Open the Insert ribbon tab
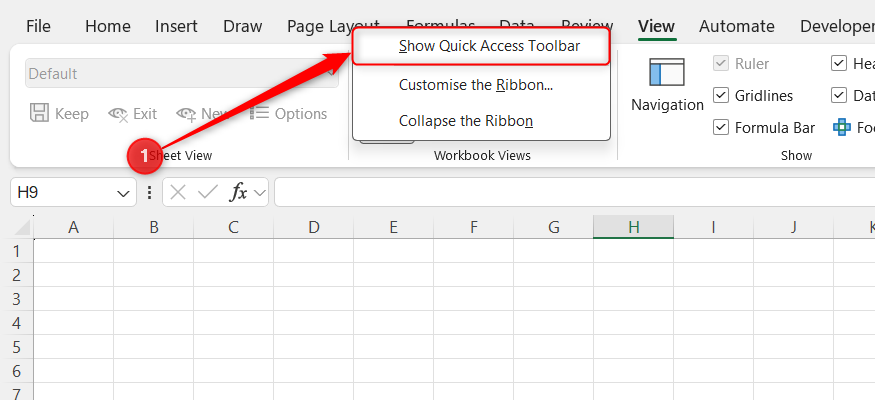 coord(176,26)
